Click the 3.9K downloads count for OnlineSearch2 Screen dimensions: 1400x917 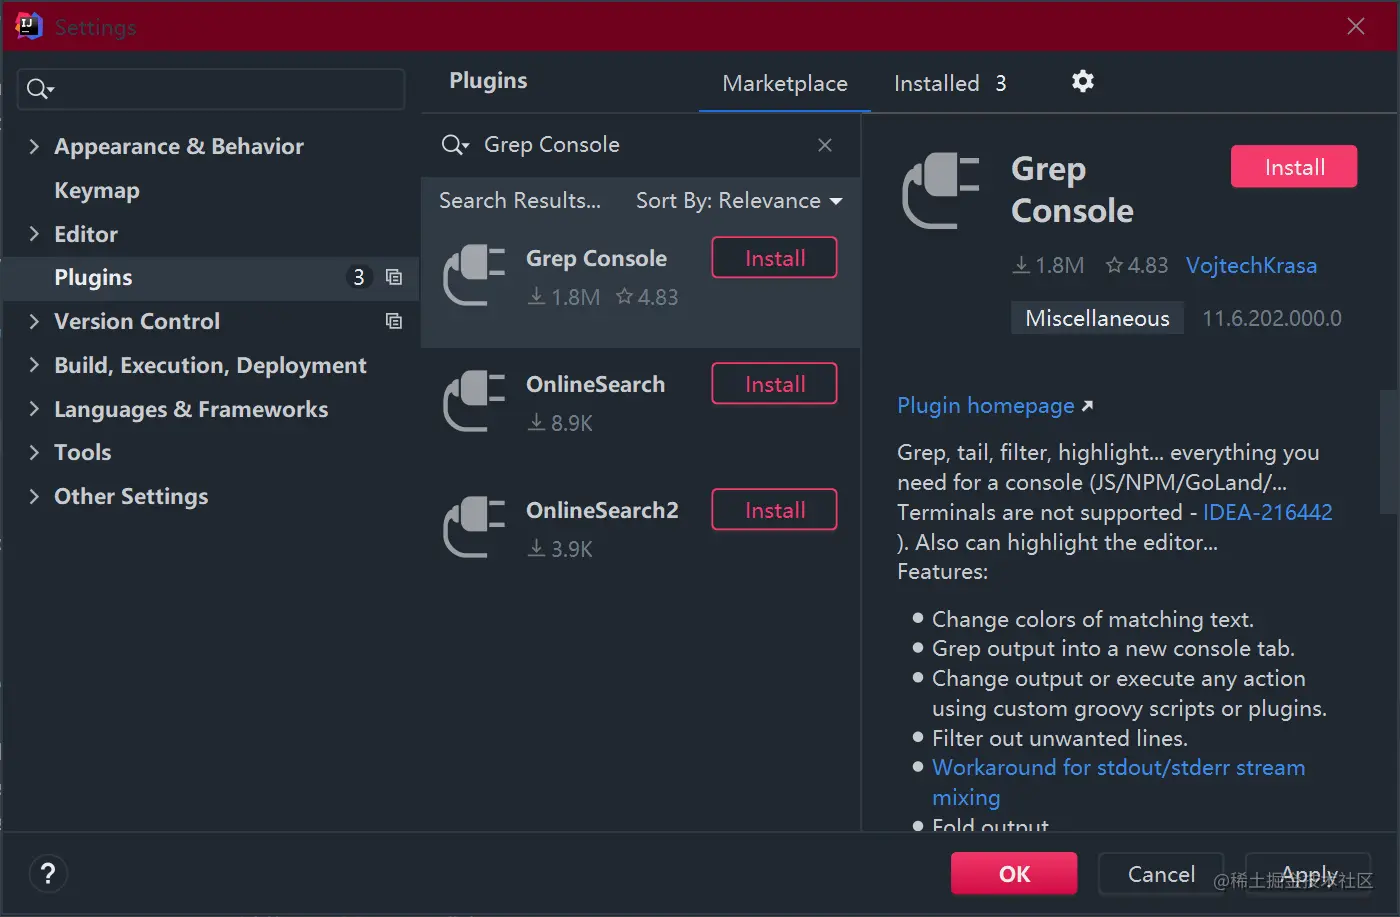(x=560, y=549)
